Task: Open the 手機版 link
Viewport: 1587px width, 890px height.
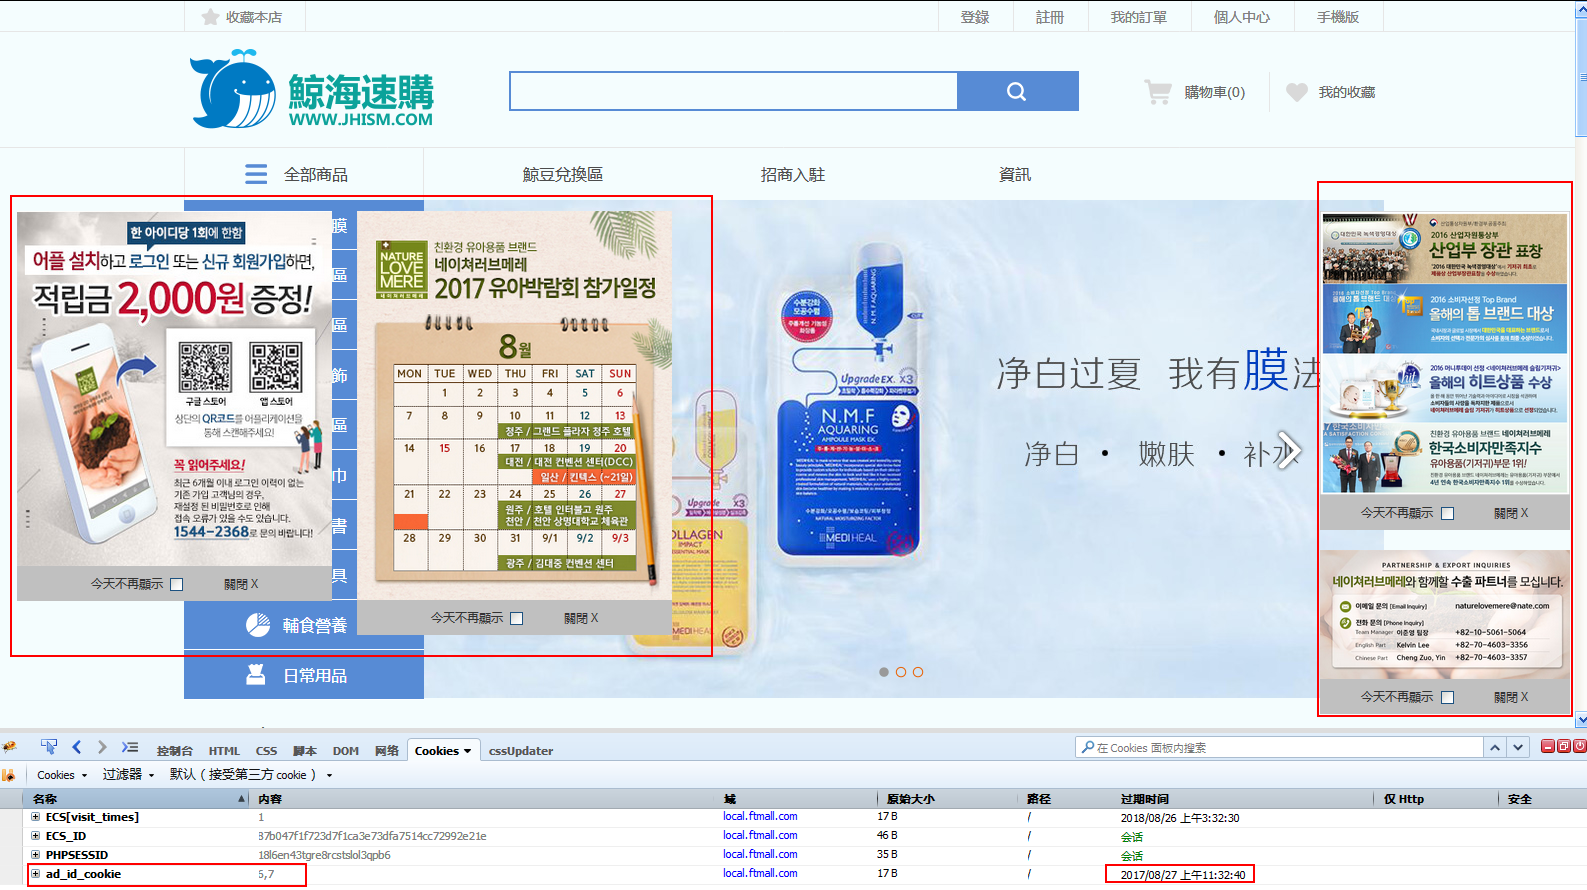Action: click(1338, 17)
